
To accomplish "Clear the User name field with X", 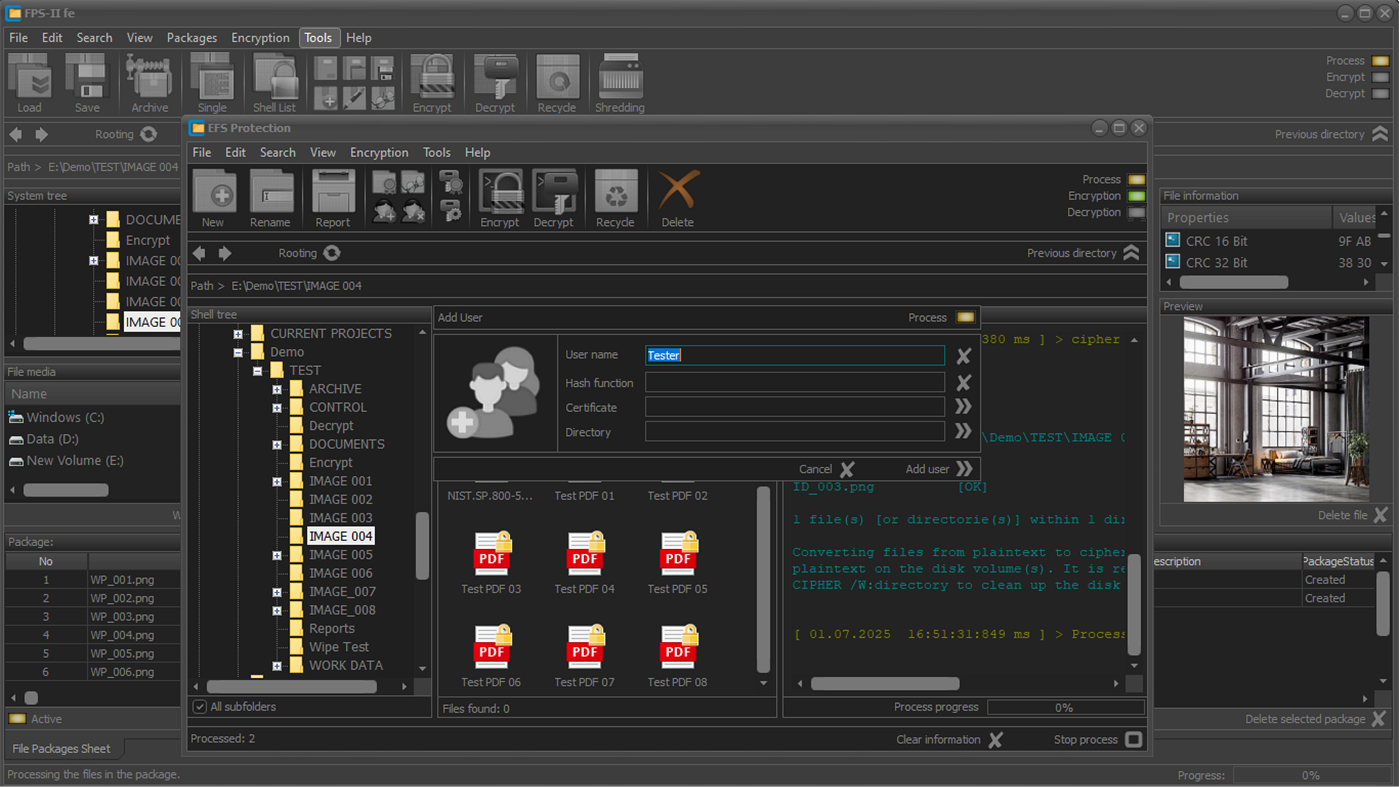I will (x=963, y=356).
